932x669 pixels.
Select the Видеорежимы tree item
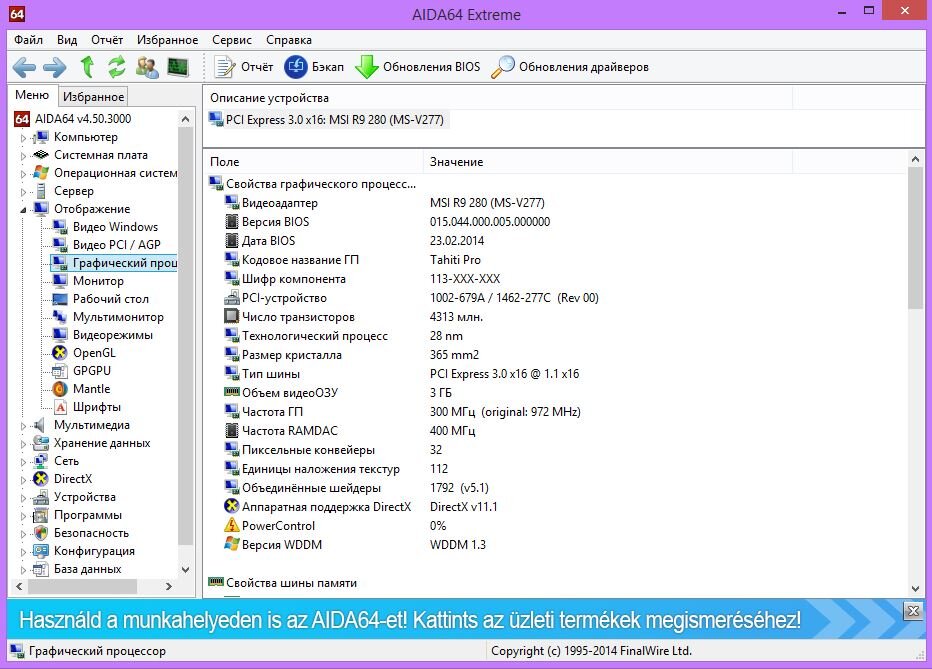(113, 334)
